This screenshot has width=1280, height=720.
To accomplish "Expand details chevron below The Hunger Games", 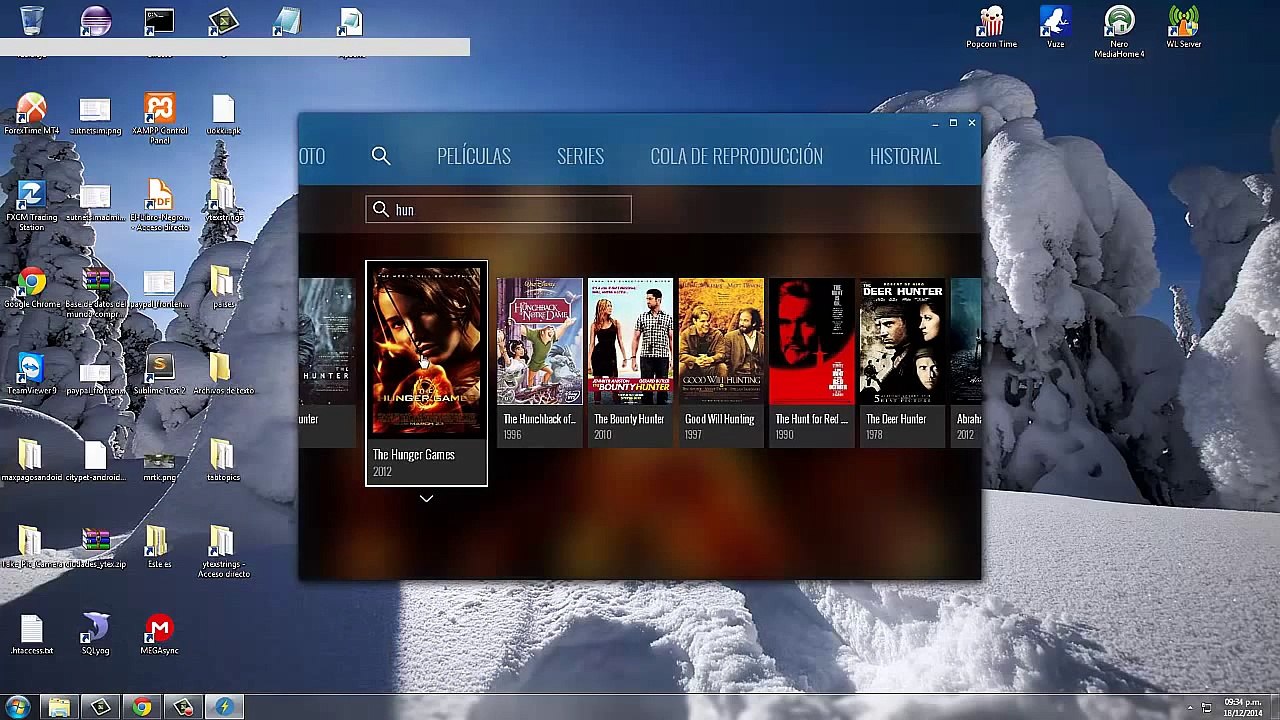I will (426, 498).
